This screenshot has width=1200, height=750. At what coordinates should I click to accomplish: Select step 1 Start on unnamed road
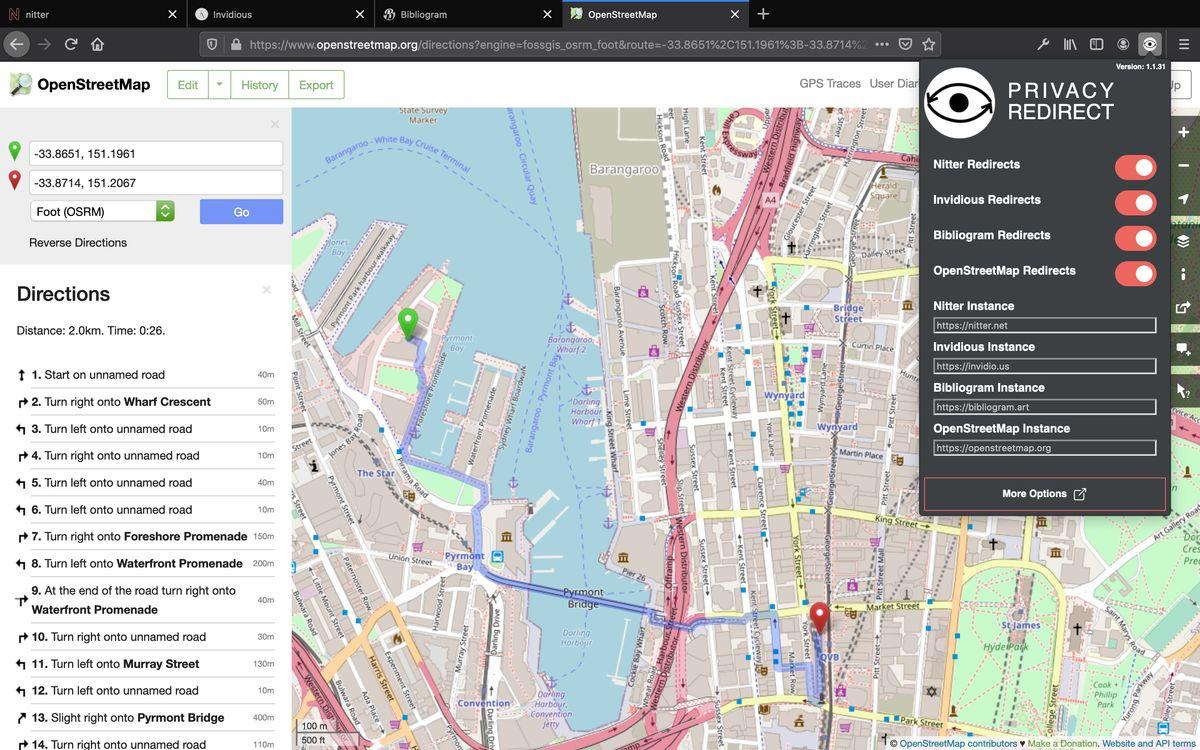tap(145, 375)
